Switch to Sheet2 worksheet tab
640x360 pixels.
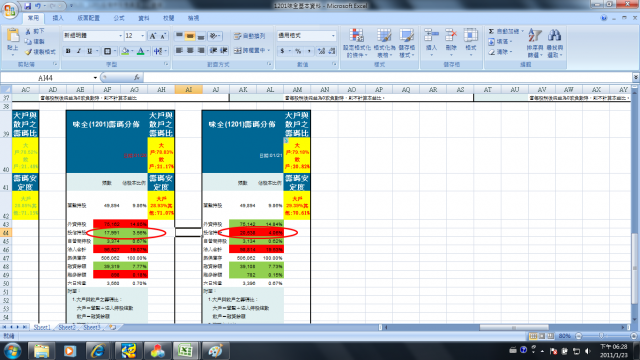[67, 327]
